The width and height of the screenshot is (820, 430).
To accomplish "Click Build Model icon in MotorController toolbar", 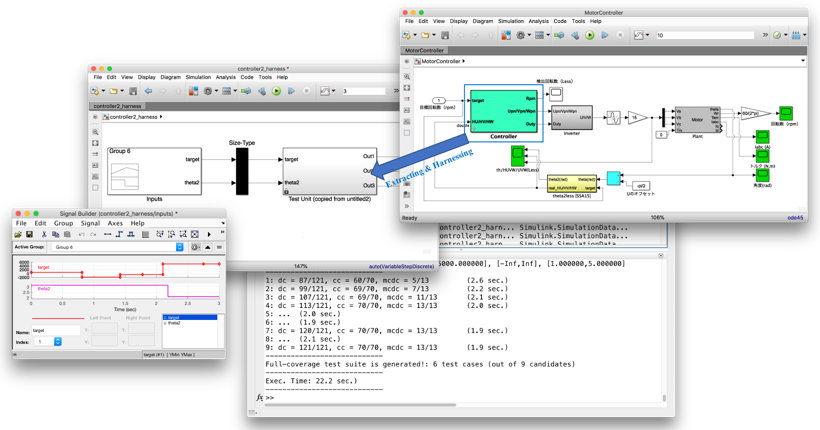I will pos(796,35).
